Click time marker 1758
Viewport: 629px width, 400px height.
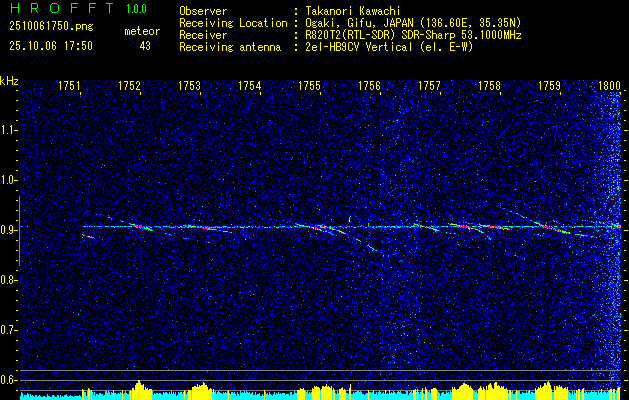point(490,85)
